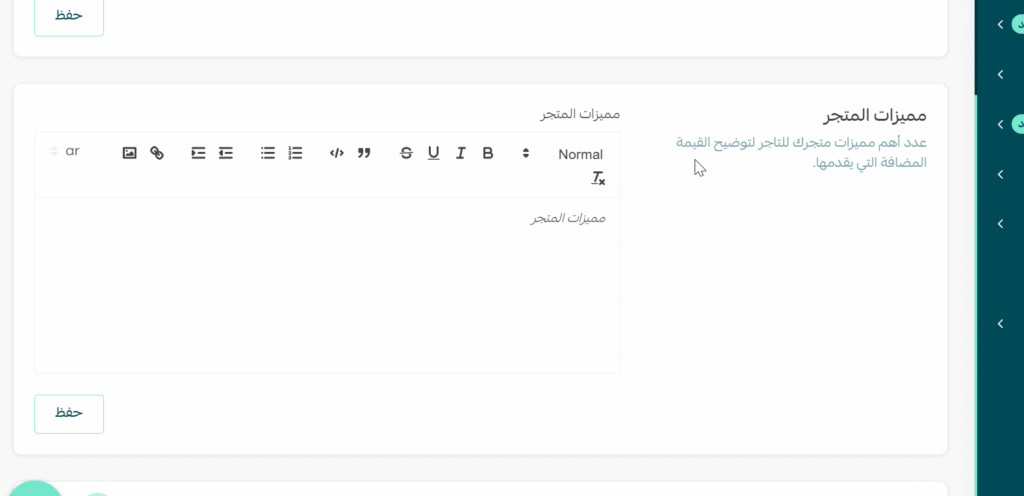Toggle italic formatting

tap(461, 153)
